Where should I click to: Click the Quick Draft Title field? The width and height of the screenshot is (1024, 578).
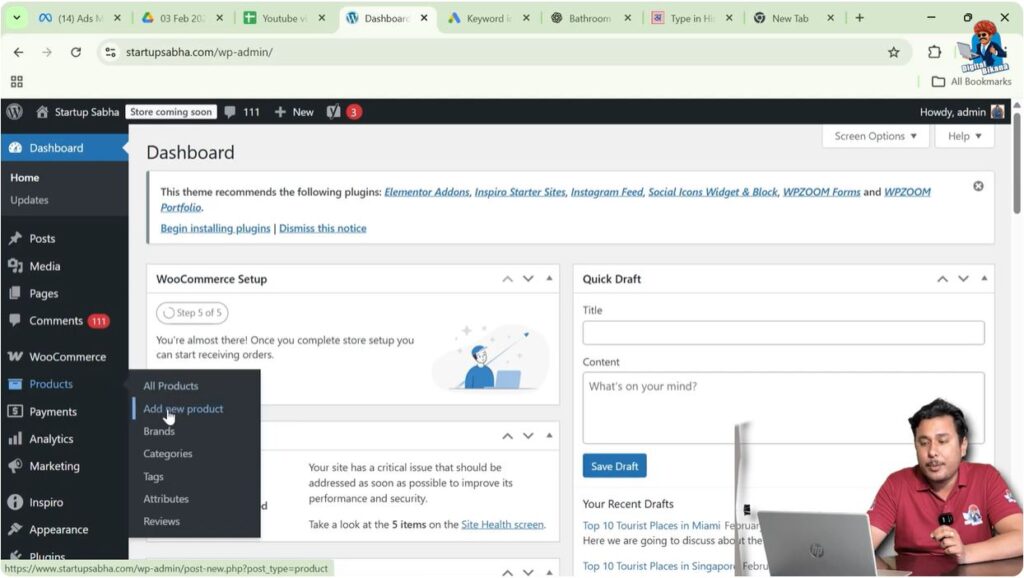coord(782,332)
